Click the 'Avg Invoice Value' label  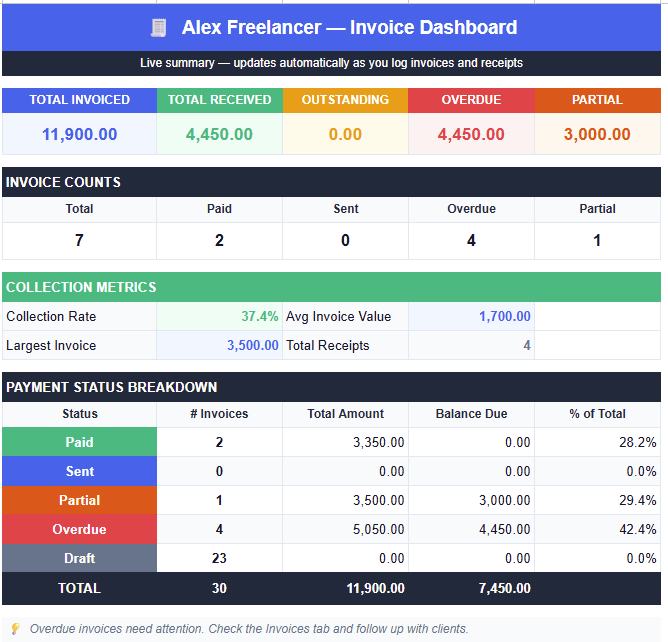(x=338, y=317)
